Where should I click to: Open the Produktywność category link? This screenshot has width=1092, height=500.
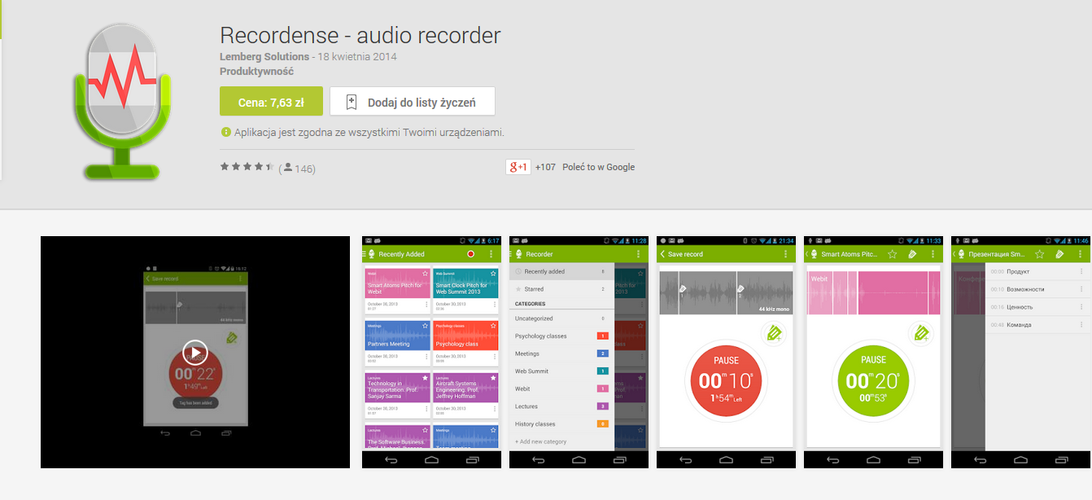(x=257, y=71)
